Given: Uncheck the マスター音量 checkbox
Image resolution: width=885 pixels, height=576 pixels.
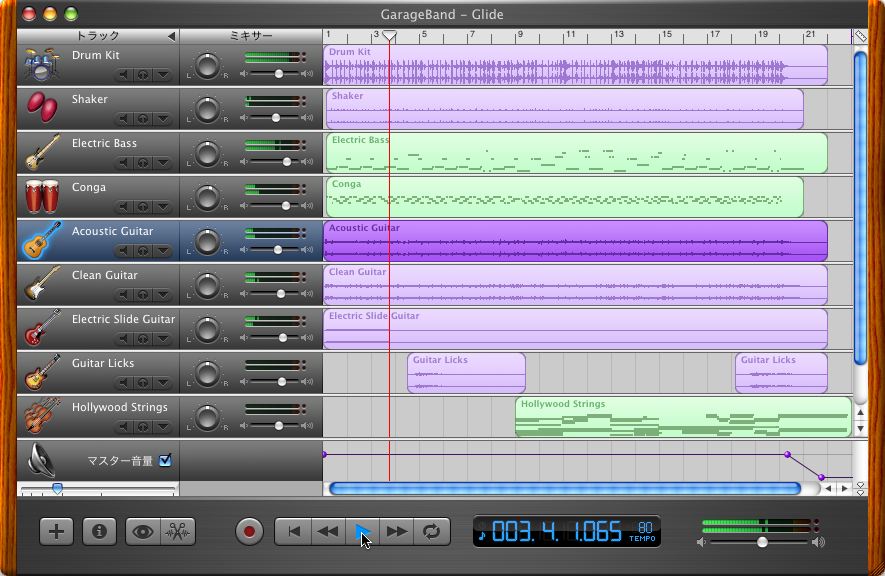Looking at the screenshot, I should click(x=165, y=460).
